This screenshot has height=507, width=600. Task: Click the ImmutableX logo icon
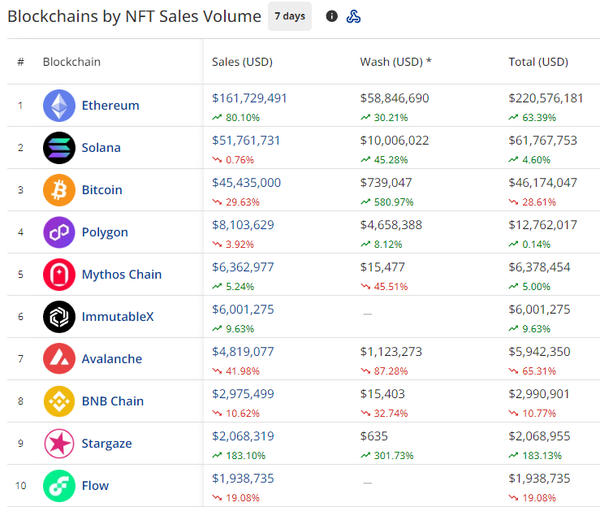[x=59, y=317]
